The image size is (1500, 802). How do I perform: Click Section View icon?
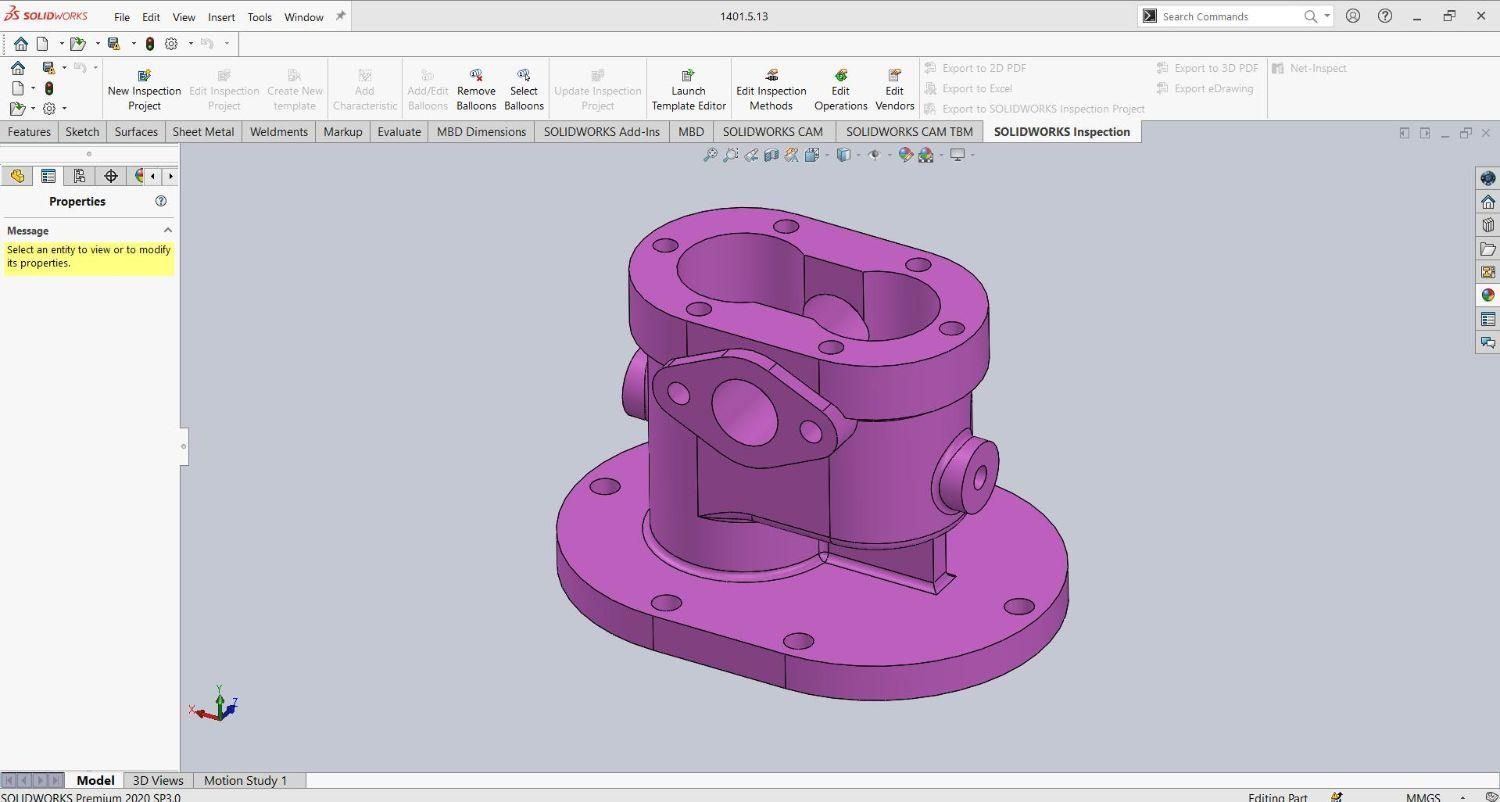coord(771,155)
